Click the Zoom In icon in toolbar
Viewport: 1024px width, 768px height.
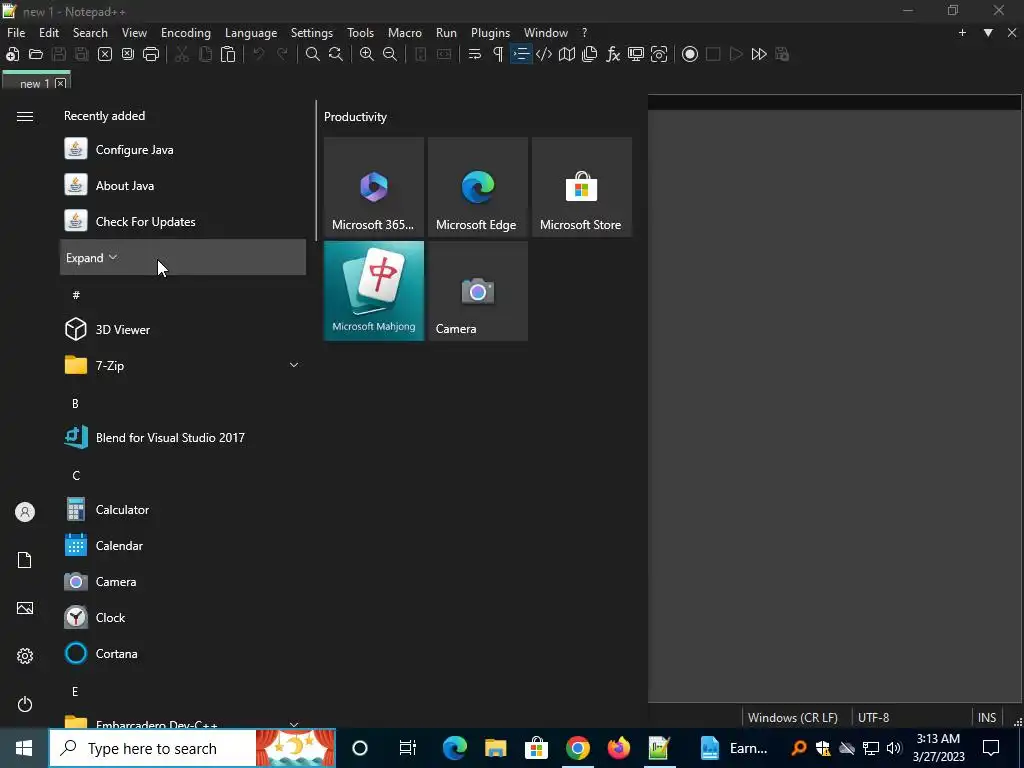click(367, 54)
